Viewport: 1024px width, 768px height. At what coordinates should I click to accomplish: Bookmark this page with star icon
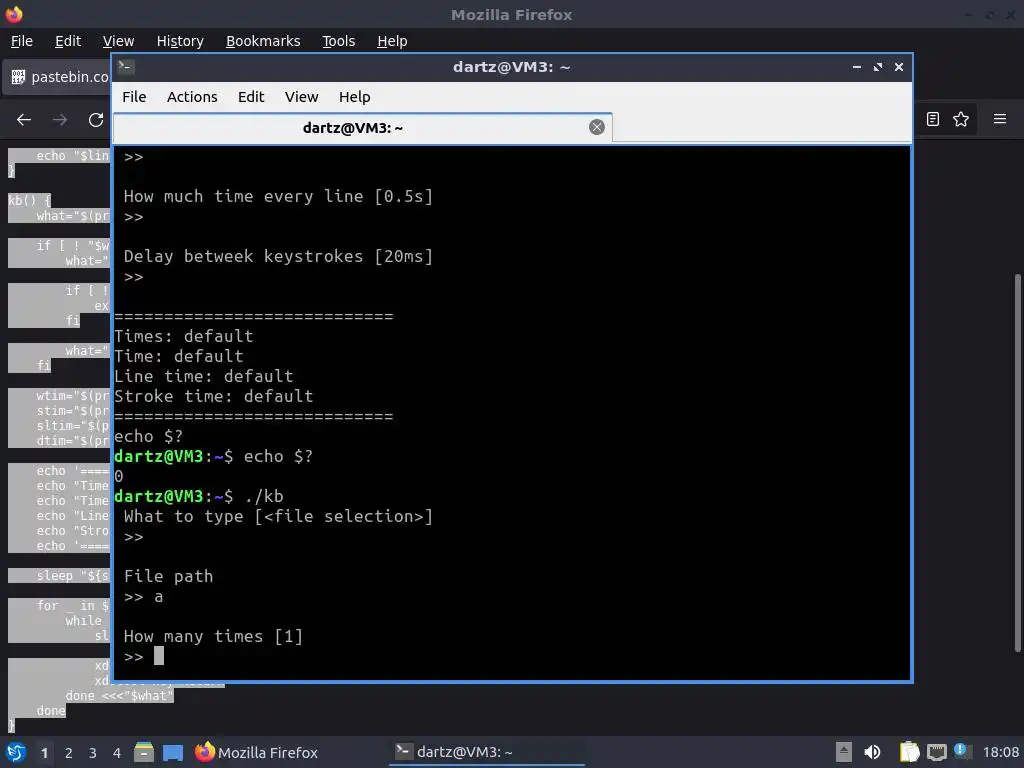click(x=961, y=119)
